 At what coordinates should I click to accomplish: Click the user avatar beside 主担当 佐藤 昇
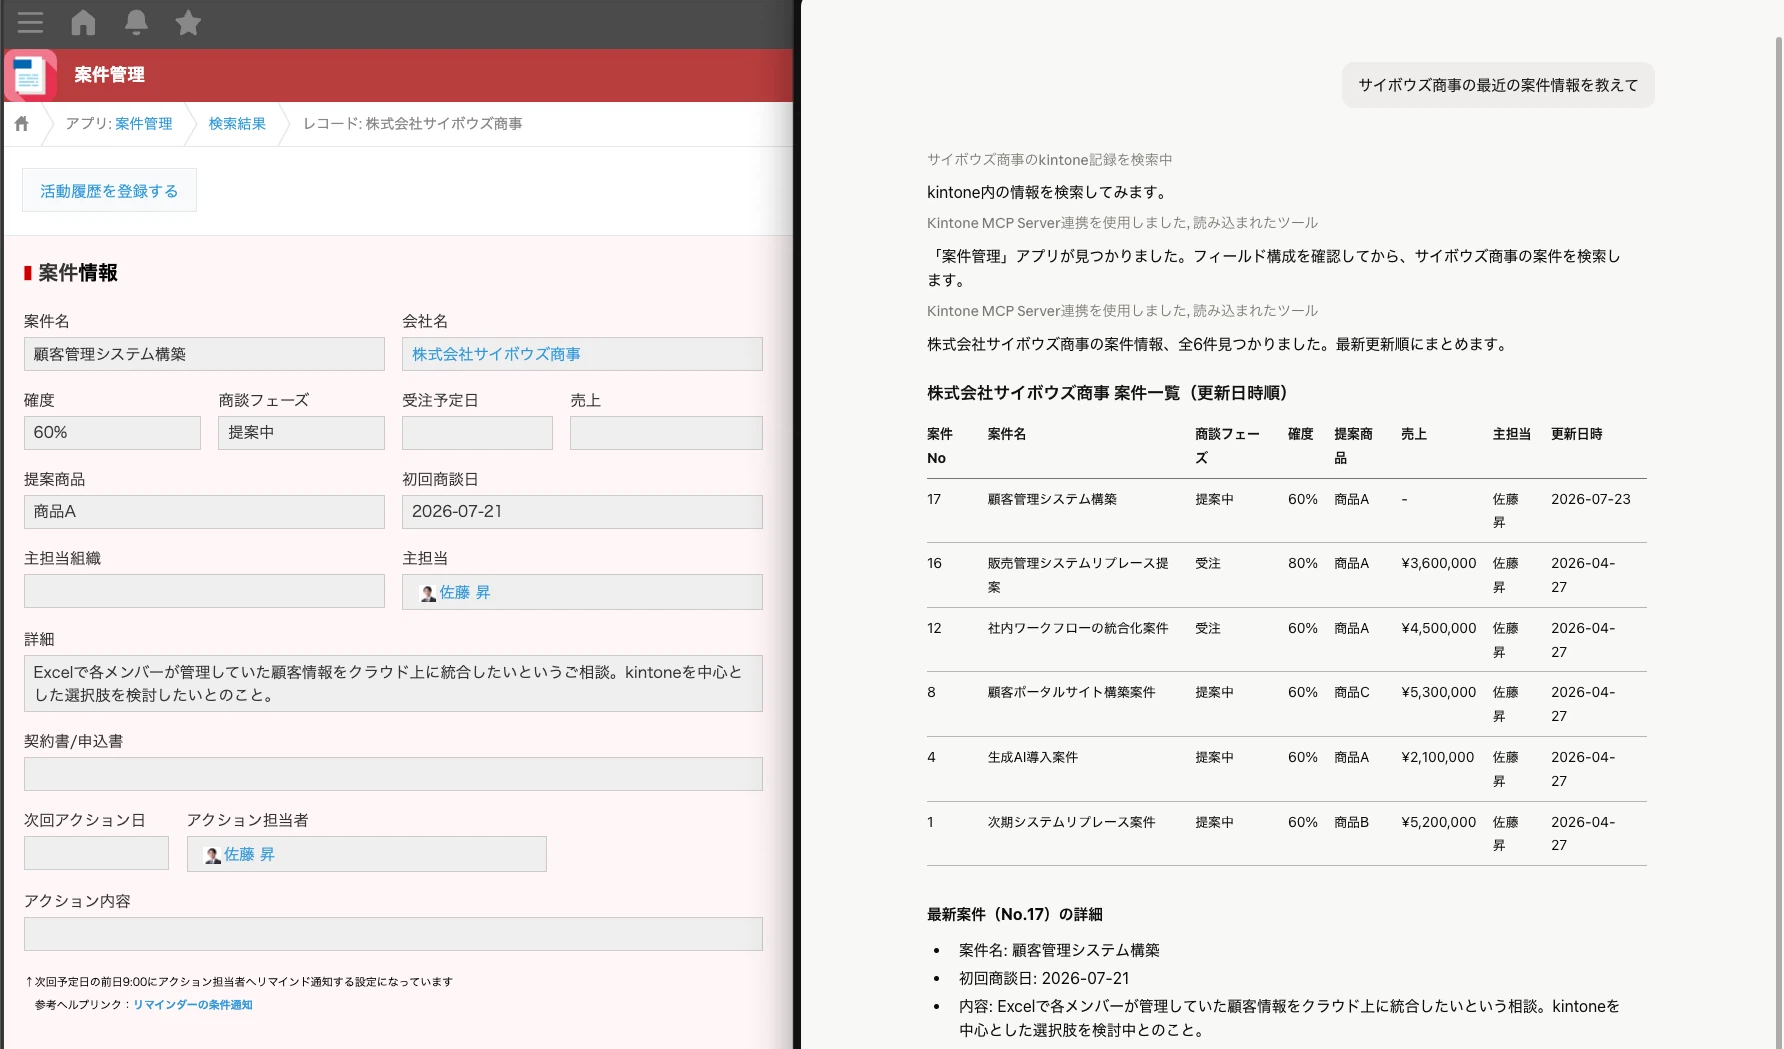[428, 593]
